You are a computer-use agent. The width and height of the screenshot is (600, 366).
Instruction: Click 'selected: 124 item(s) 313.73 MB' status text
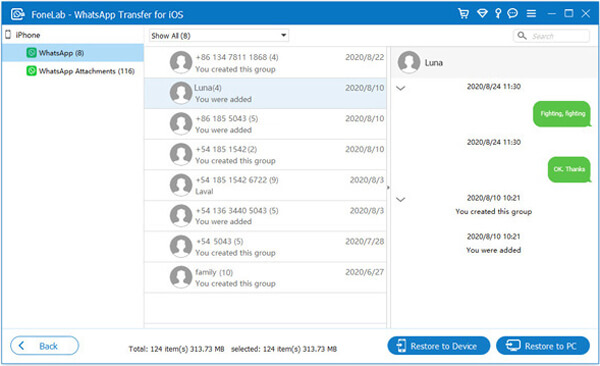pyautogui.click(x=284, y=349)
